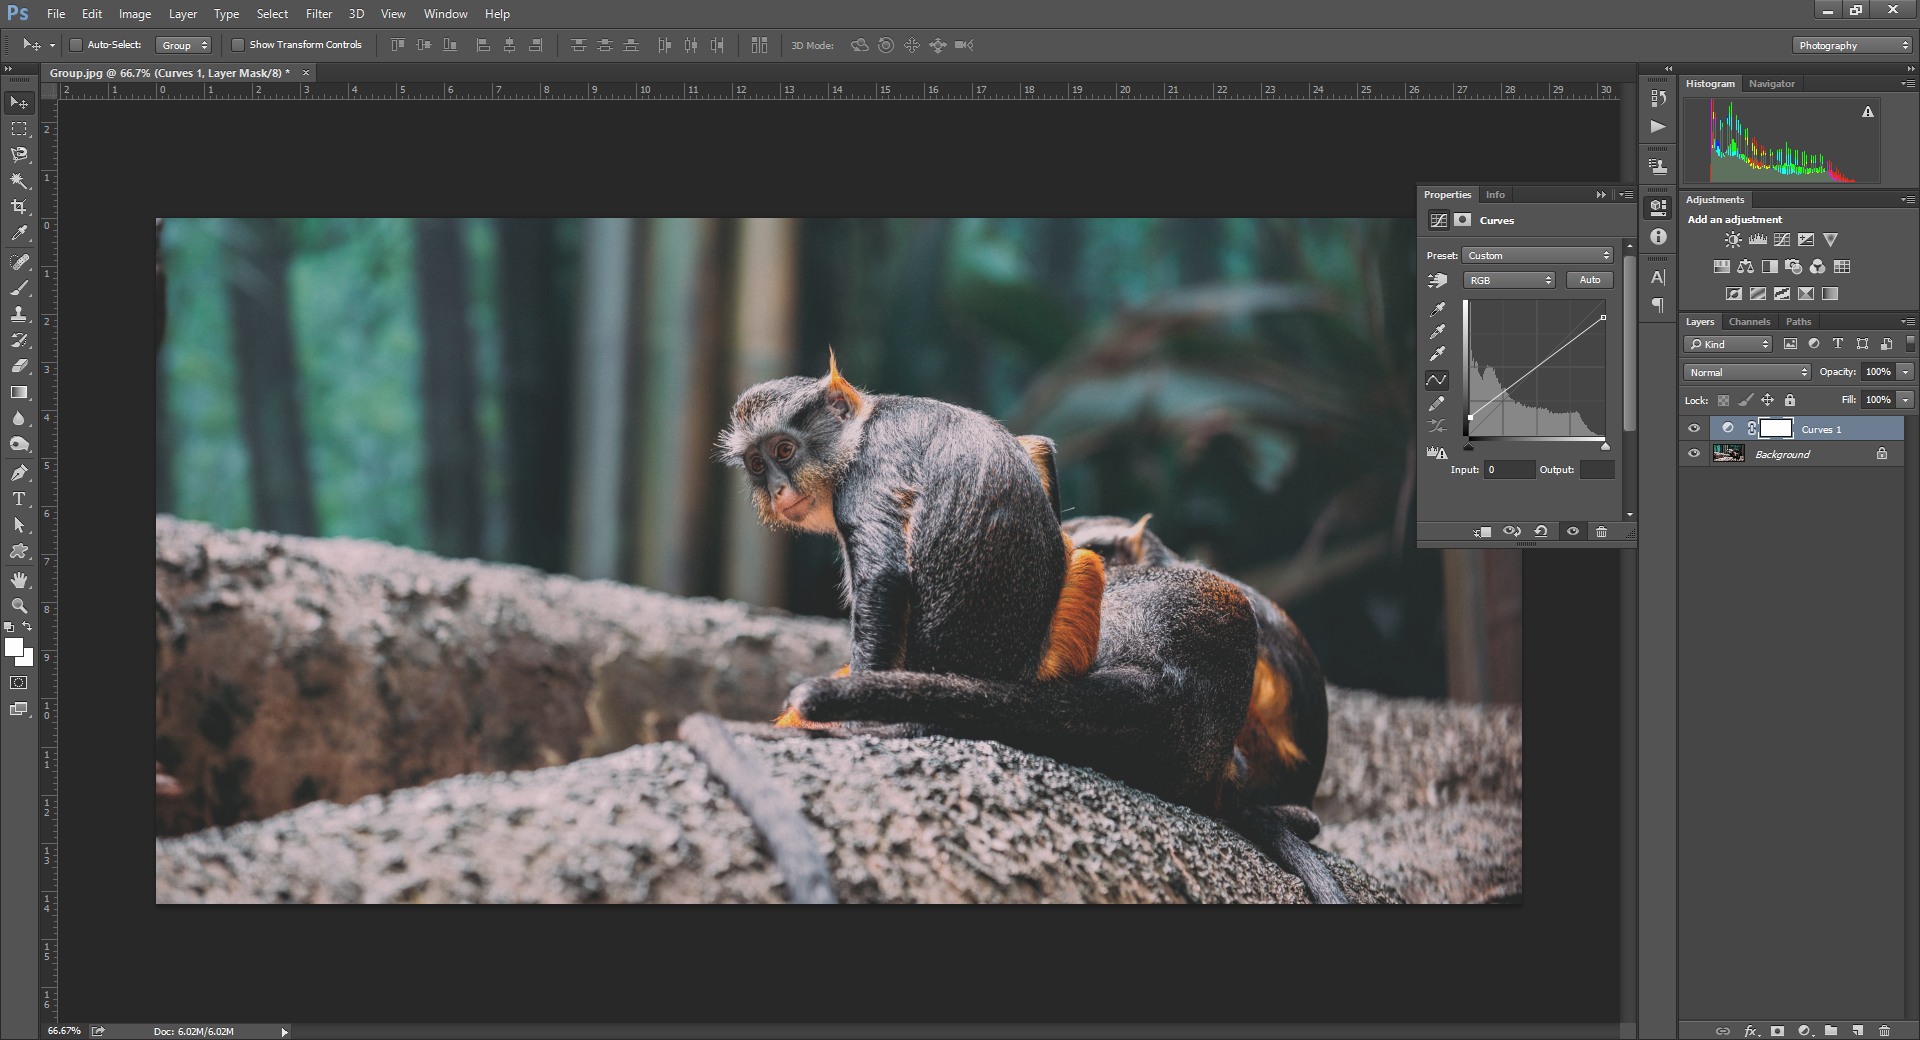
Task: Add a Levels adjustment icon
Action: [1757, 240]
